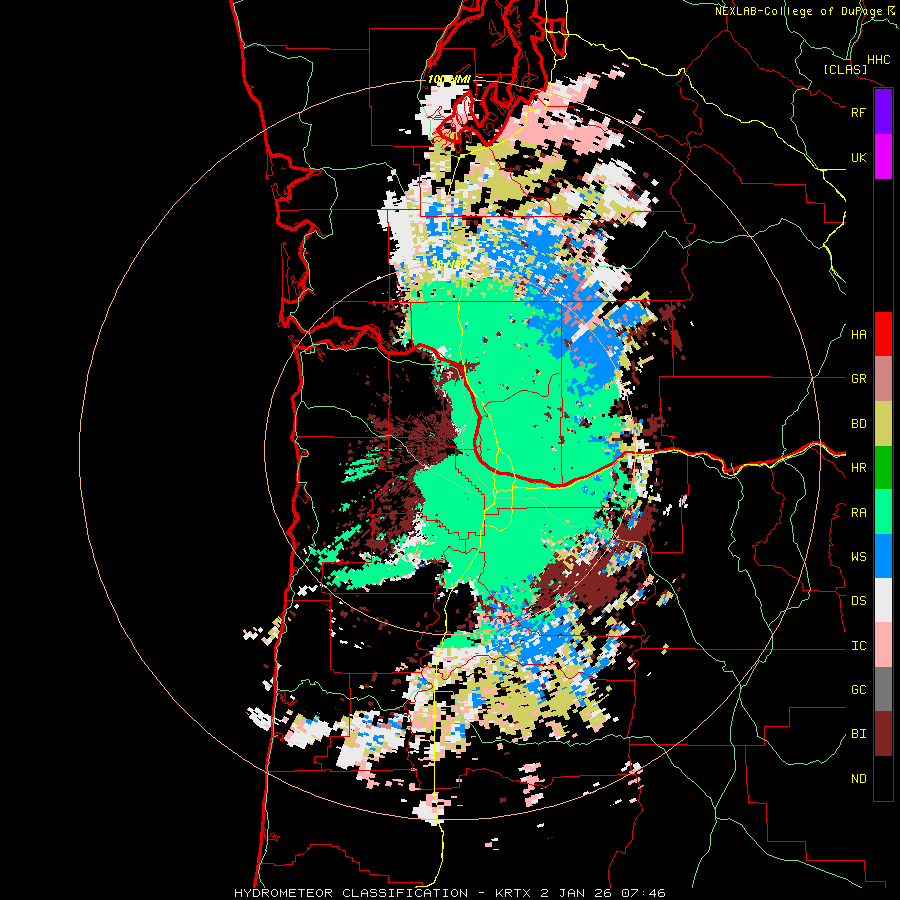Click the HA red legend swatch
The width and height of the screenshot is (900, 900).
(x=883, y=334)
